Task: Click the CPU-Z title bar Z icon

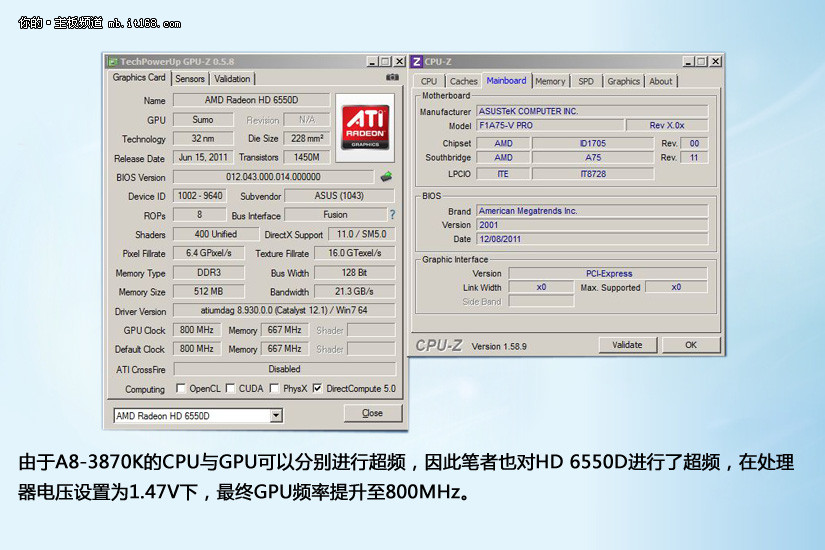Action: (417, 61)
